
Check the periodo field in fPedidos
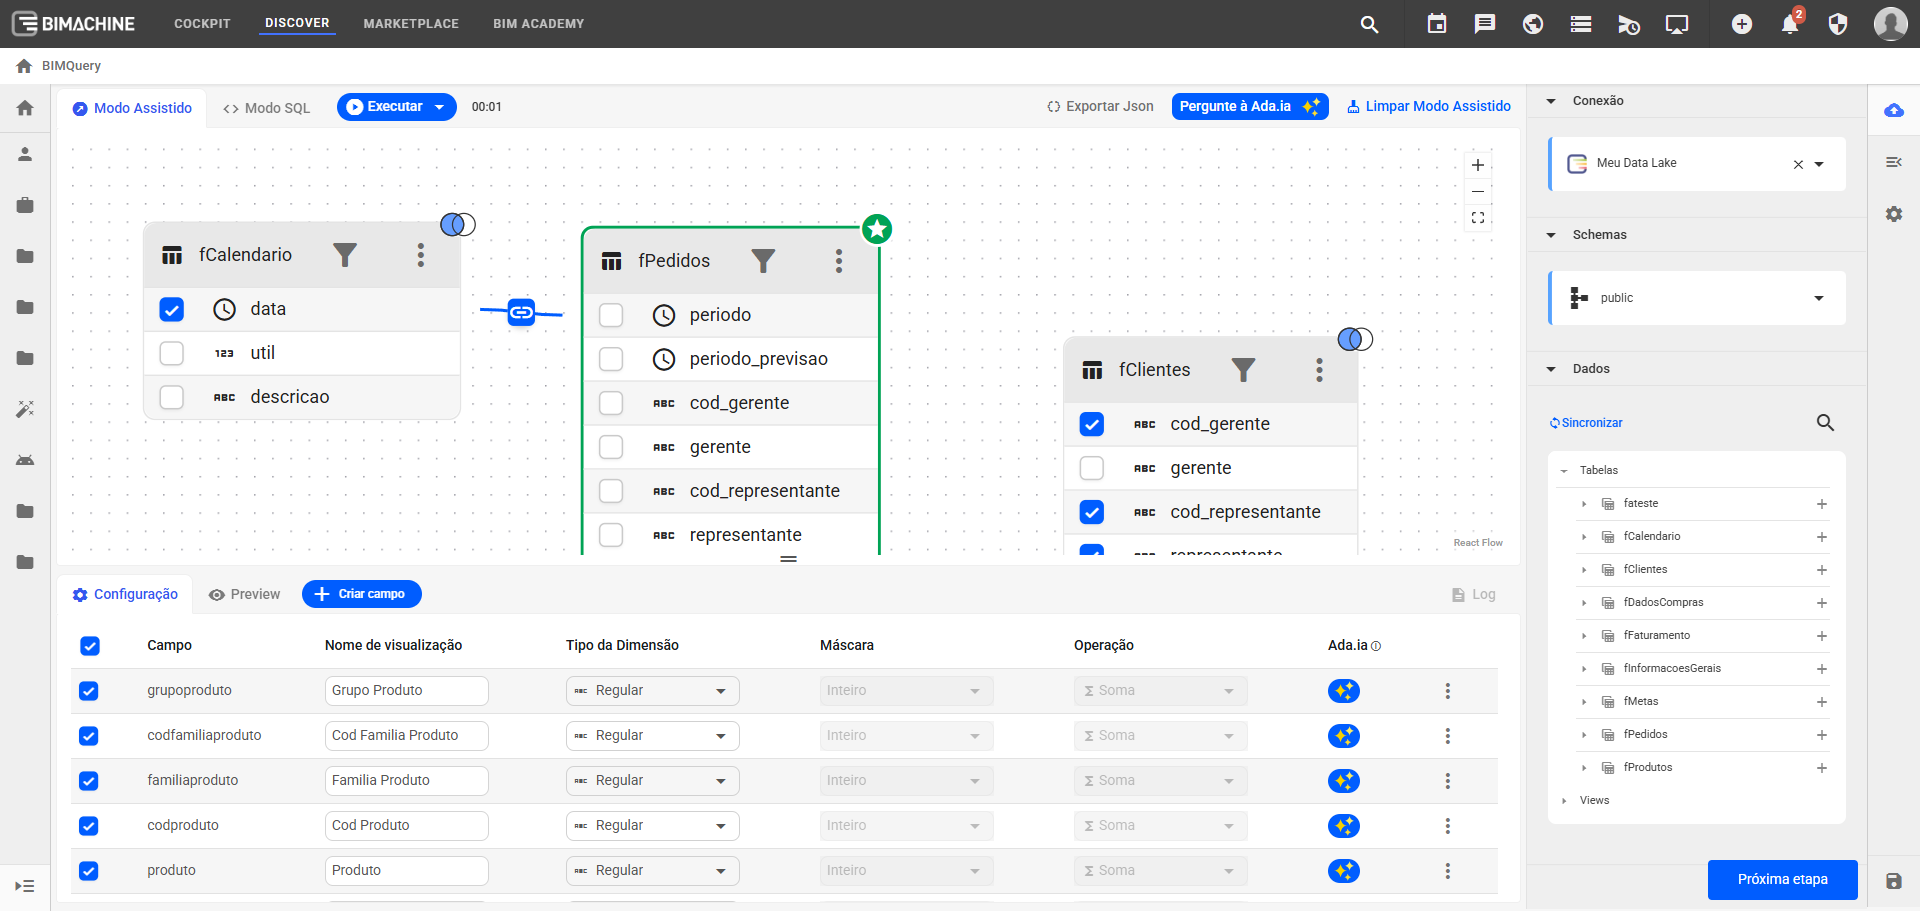point(611,315)
